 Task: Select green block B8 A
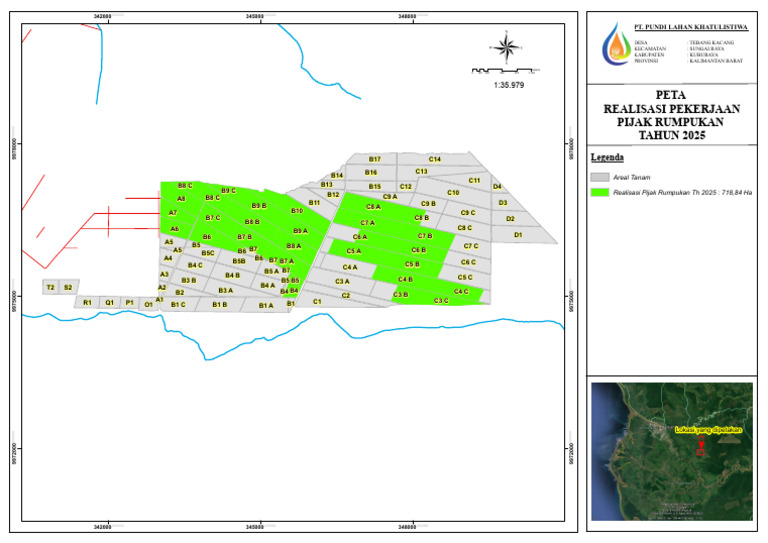point(293,246)
